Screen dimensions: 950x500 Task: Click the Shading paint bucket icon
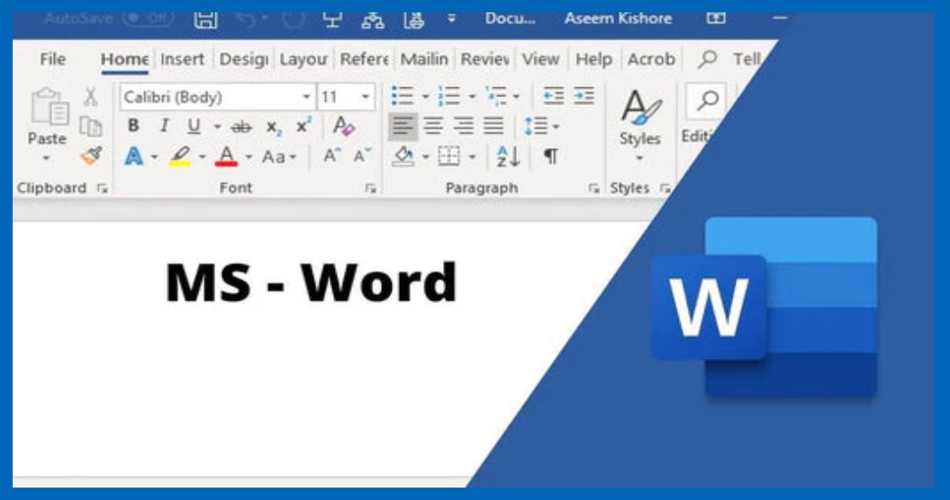coord(404,156)
